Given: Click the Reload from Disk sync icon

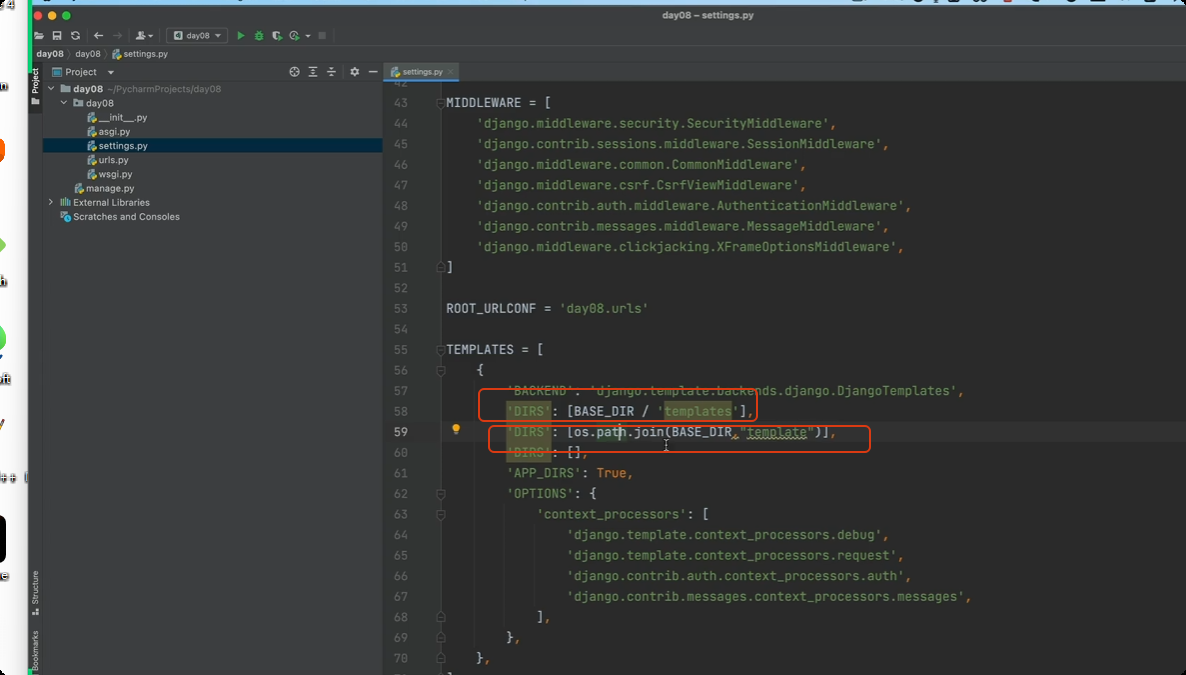Looking at the screenshot, I should click(75, 36).
